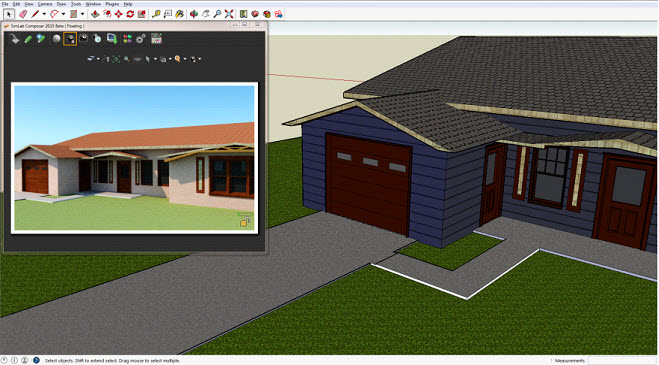Open the arc tool dropdown arrow
Screen dimensions: 659x365
click(63, 14)
